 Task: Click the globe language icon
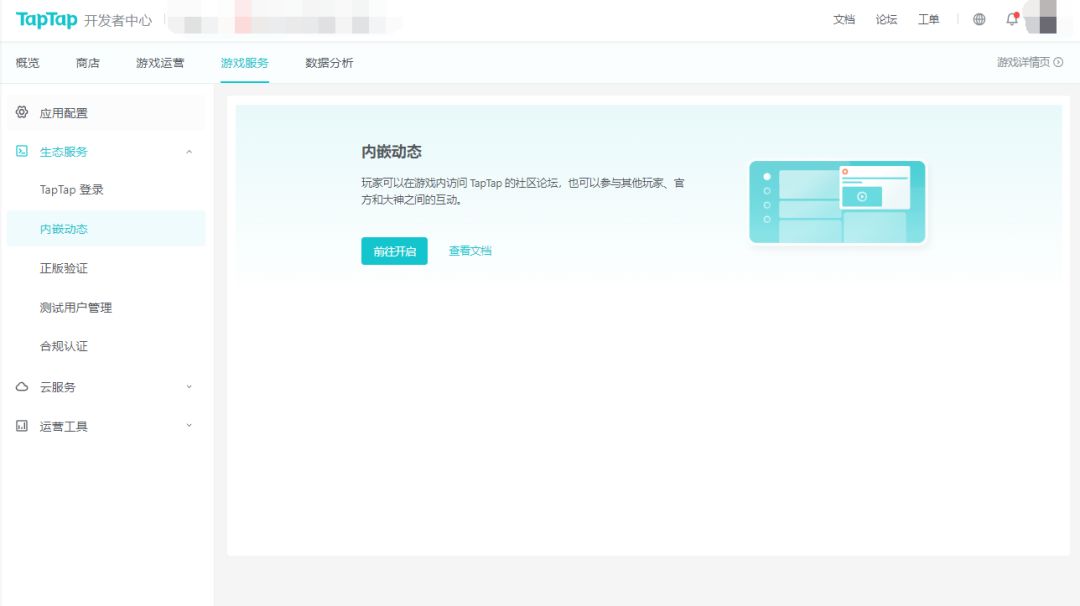[x=979, y=19]
